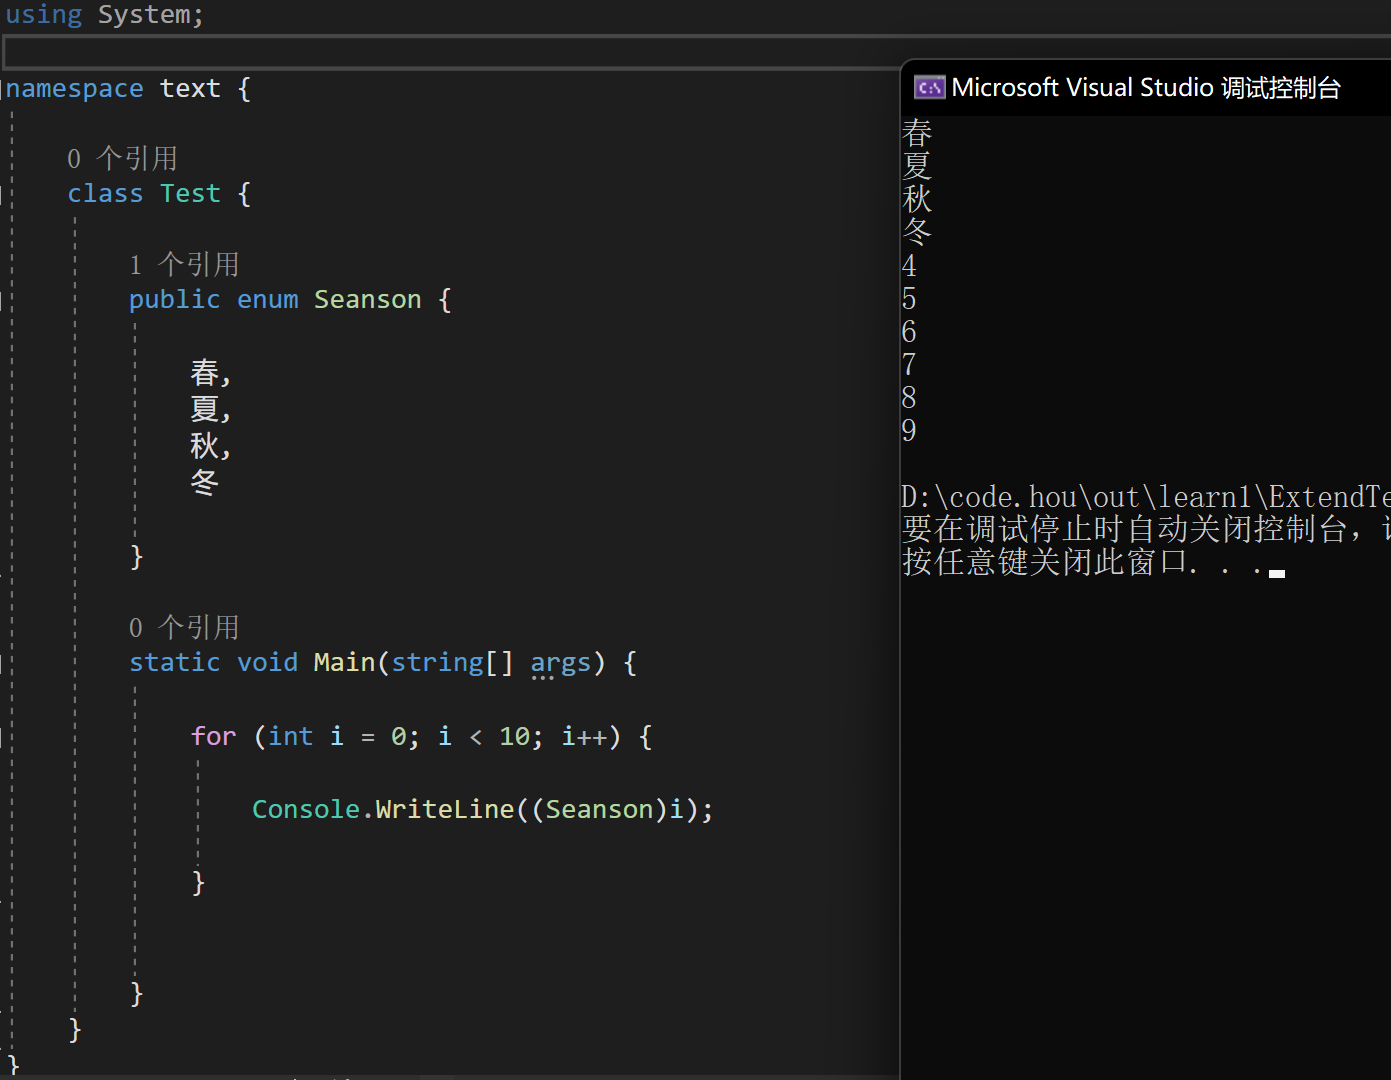The height and width of the screenshot is (1080, 1391).
Task: Click output line '9' in the debug console
Action: pos(909,431)
